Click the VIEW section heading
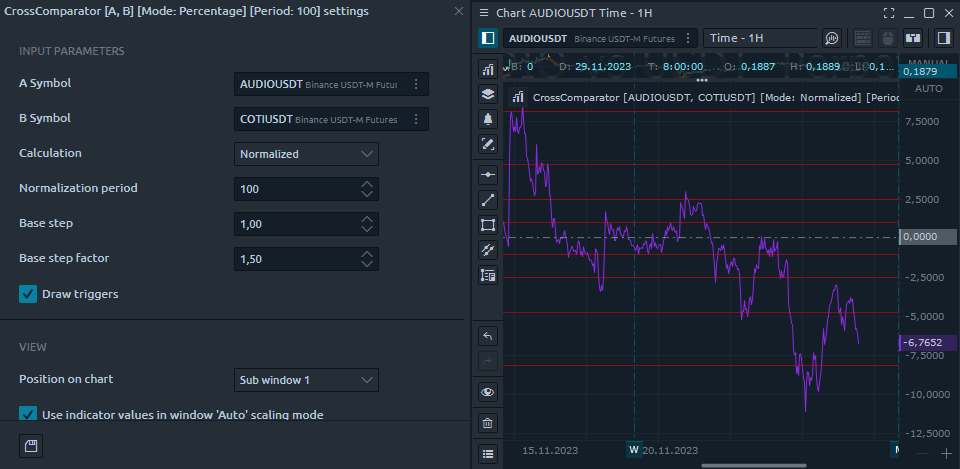Image resolution: width=960 pixels, height=469 pixels. click(33, 347)
